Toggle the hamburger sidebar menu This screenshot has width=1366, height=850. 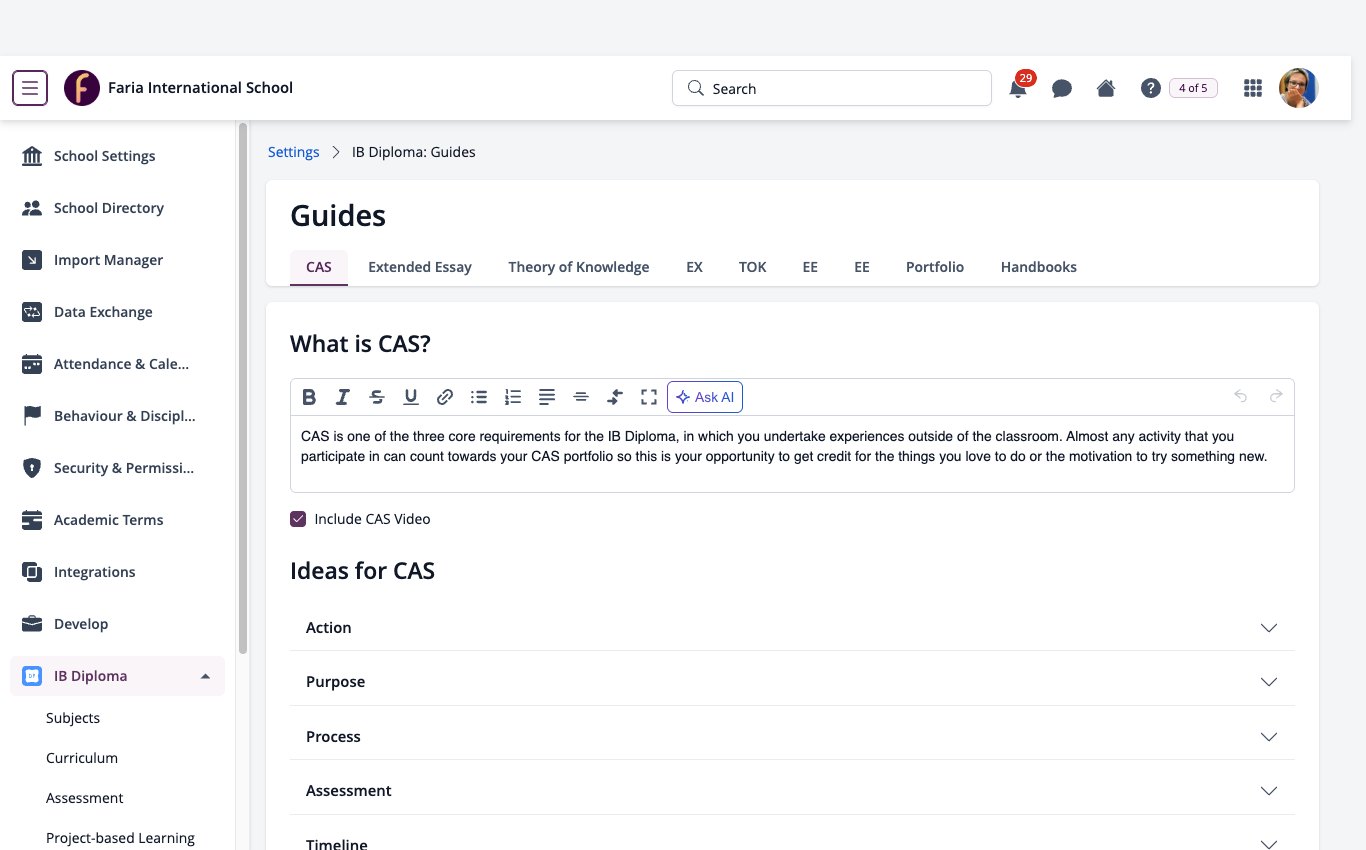click(30, 88)
